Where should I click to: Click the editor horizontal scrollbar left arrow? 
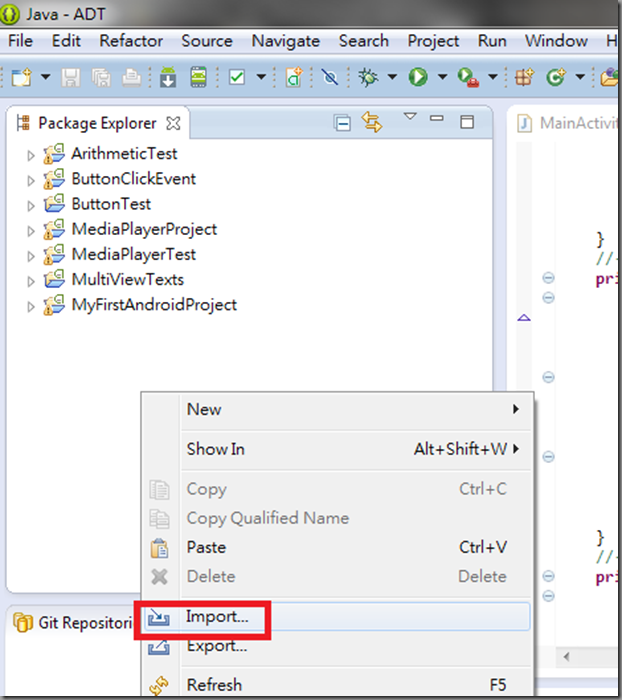[x=566, y=657]
